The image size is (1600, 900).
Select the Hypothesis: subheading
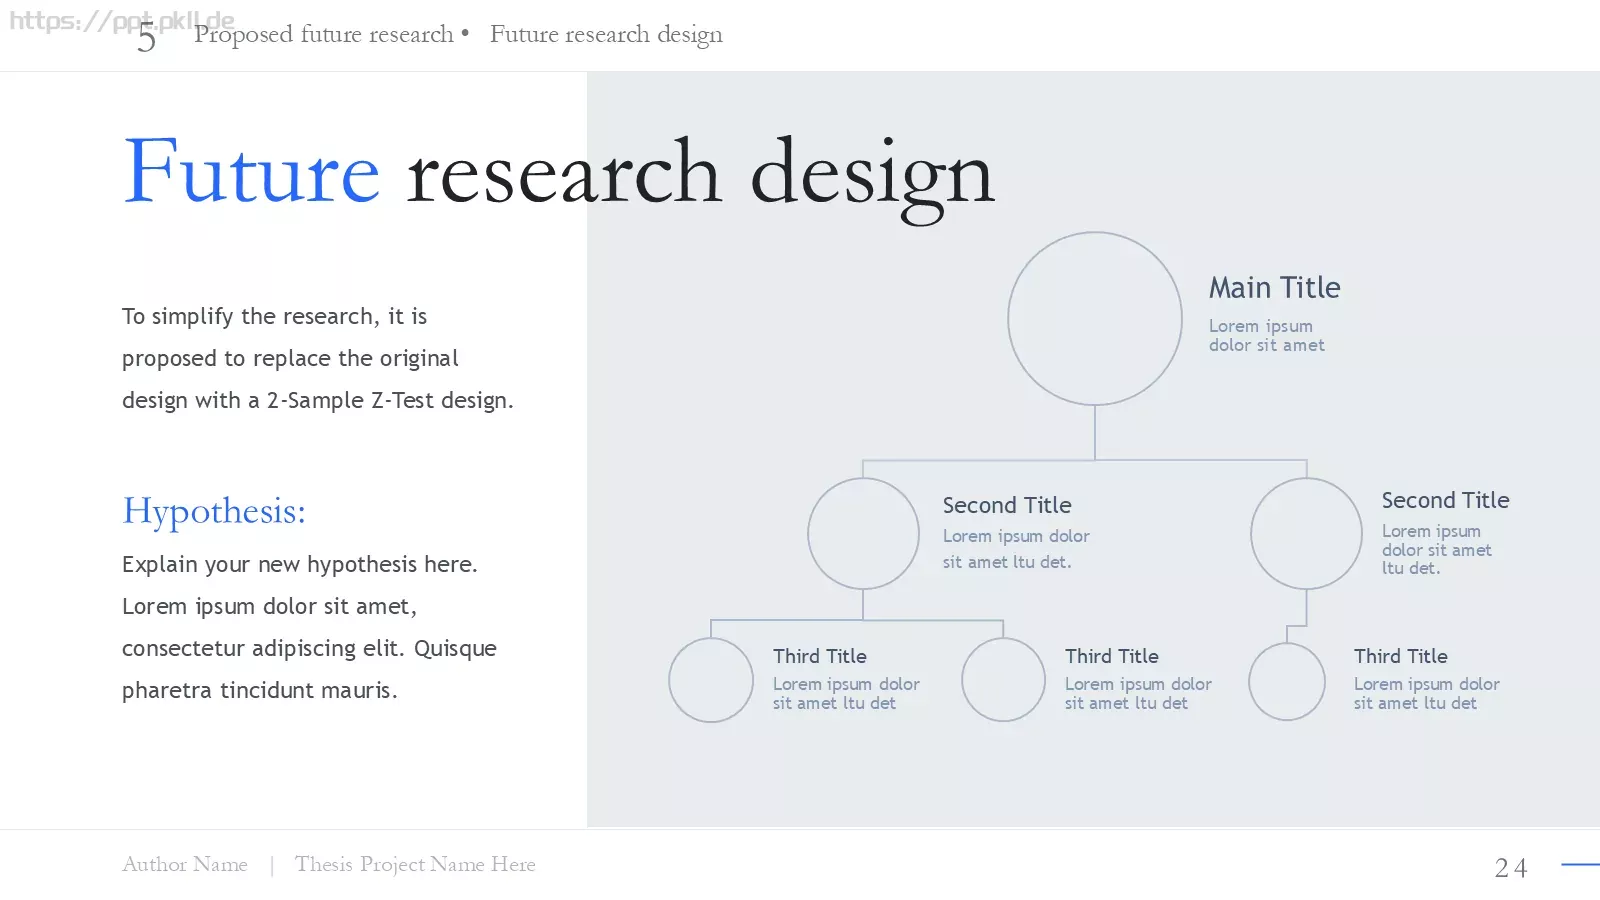(x=214, y=511)
